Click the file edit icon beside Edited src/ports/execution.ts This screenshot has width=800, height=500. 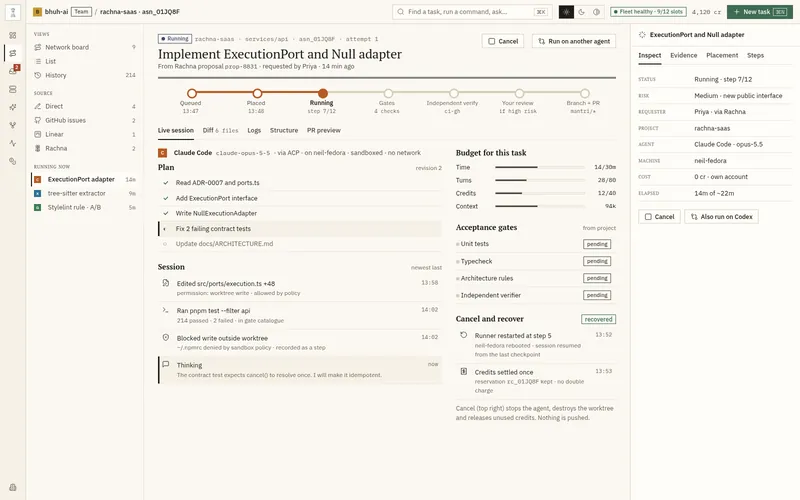(x=166, y=283)
